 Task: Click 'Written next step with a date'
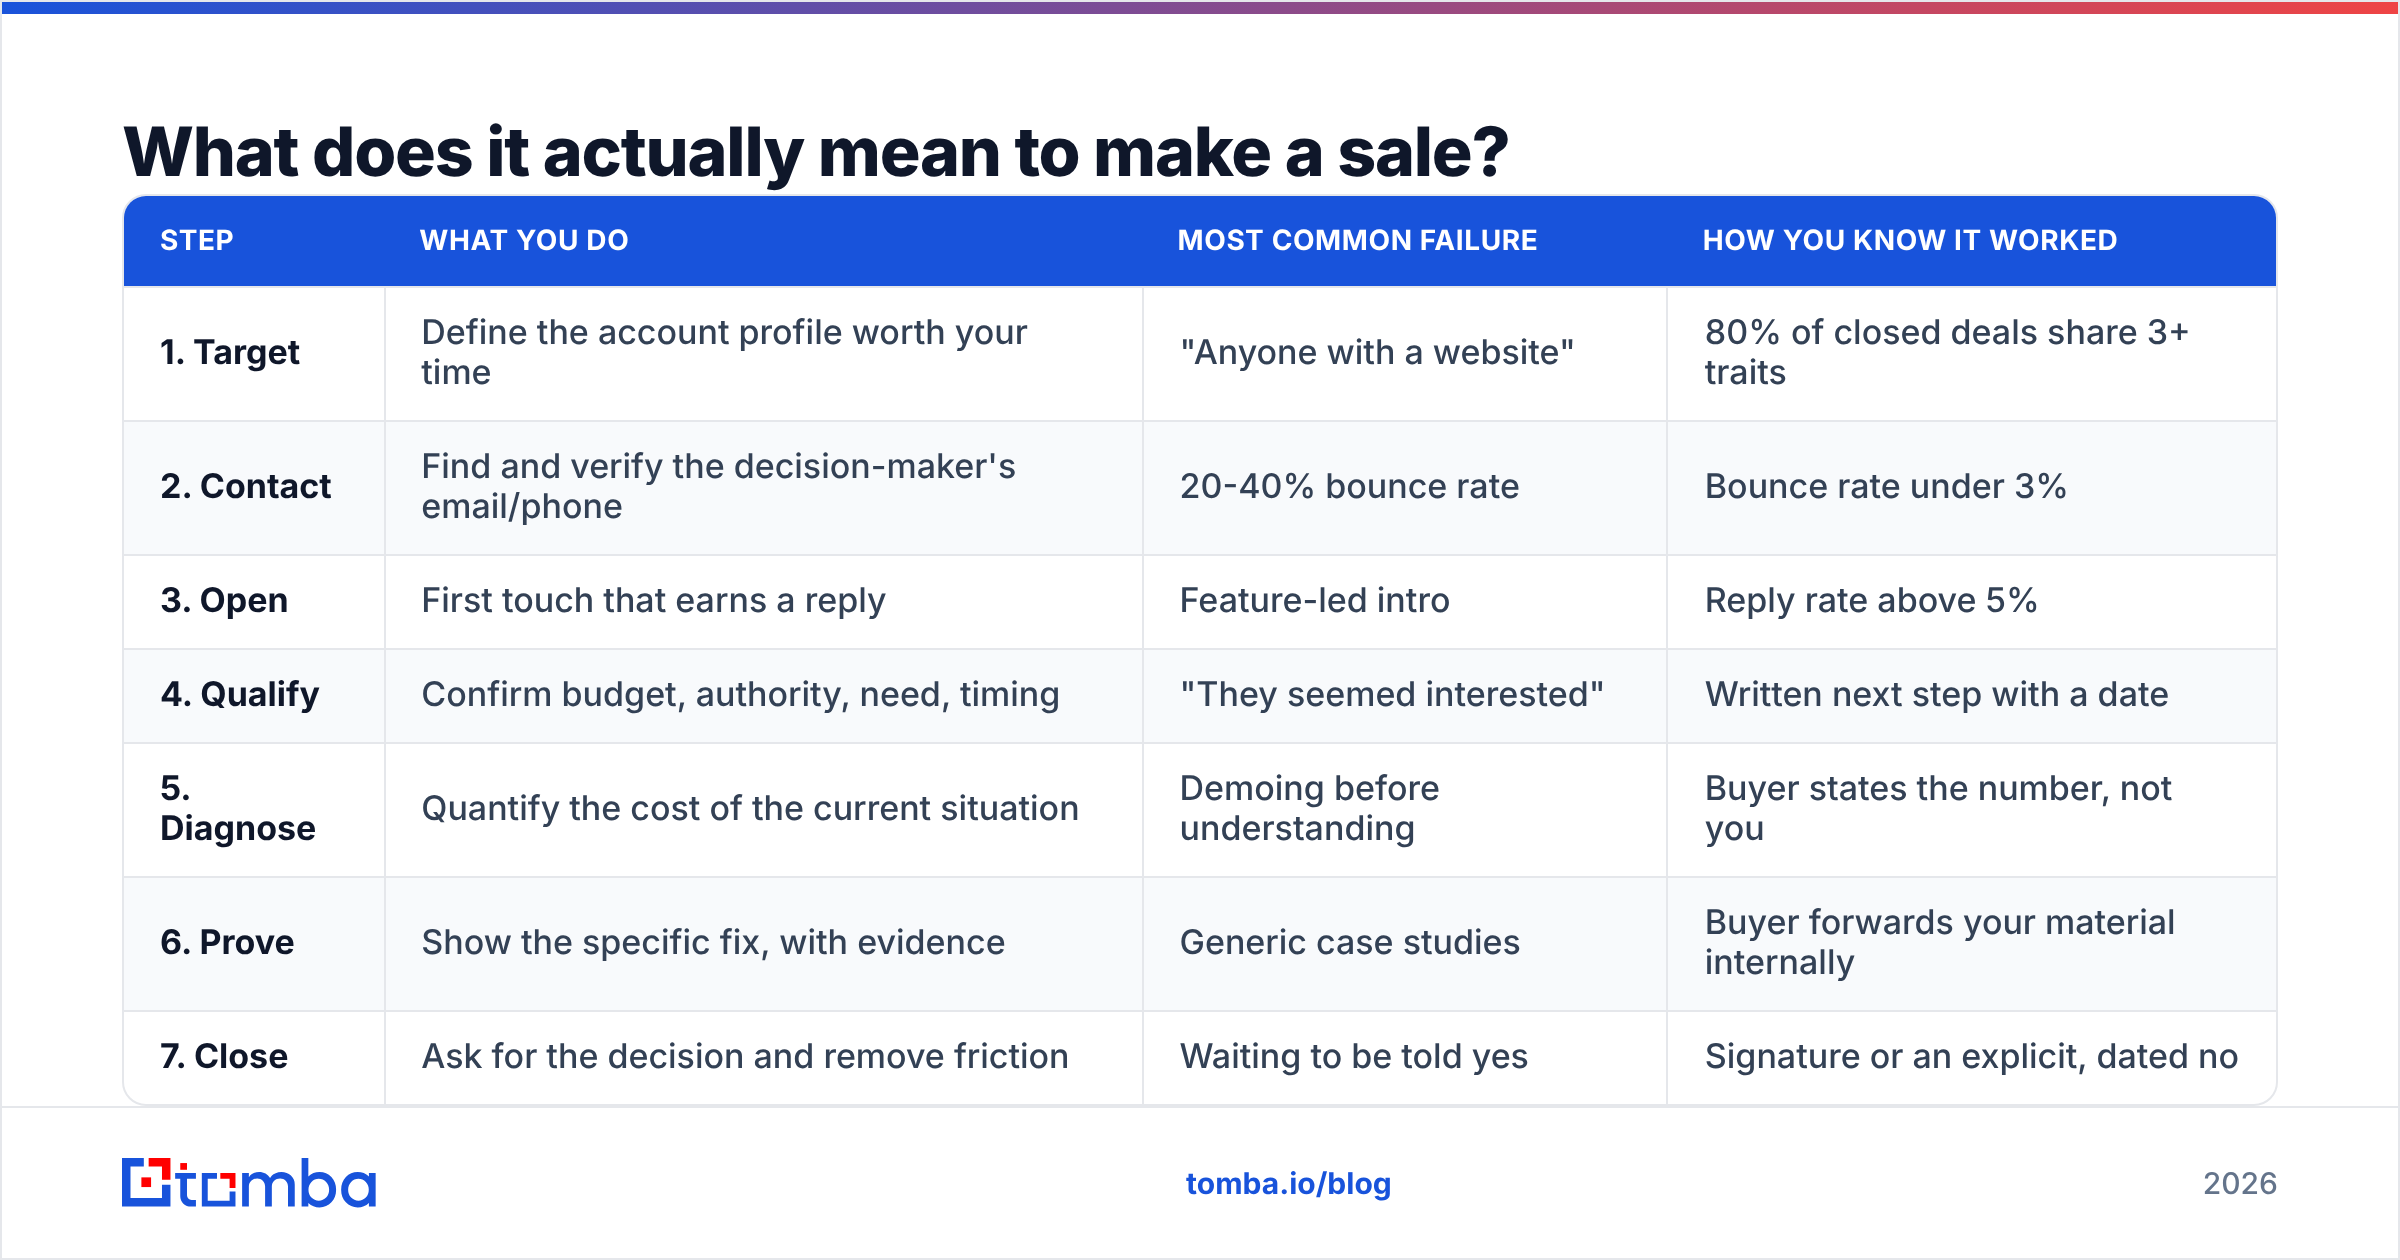[x=1936, y=694]
